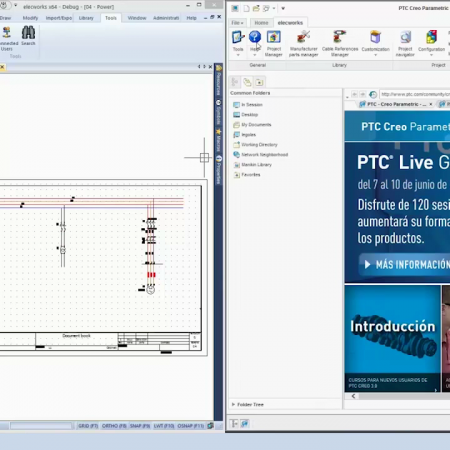Viewport: 450px width, 450px height.
Task: Open the Project navigator
Action: tap(405, 43)
